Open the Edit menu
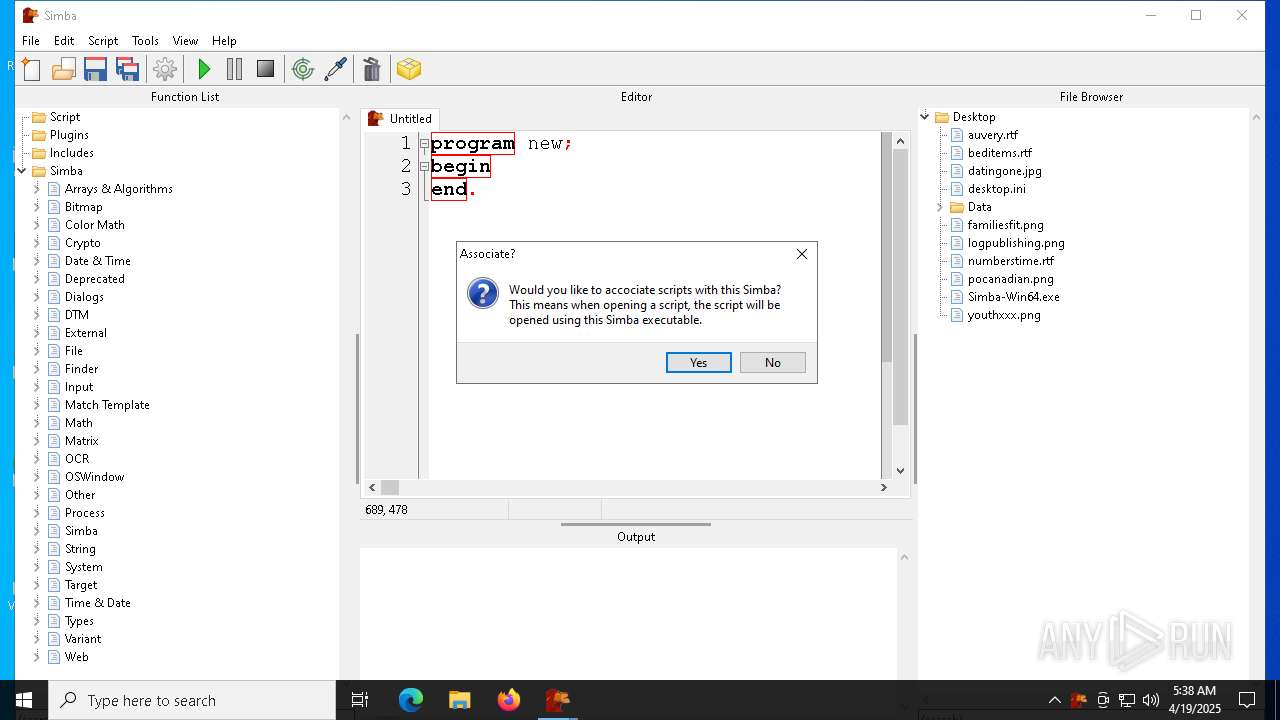The height and width of the screenshot is (720, 1280). pos(64,41)
